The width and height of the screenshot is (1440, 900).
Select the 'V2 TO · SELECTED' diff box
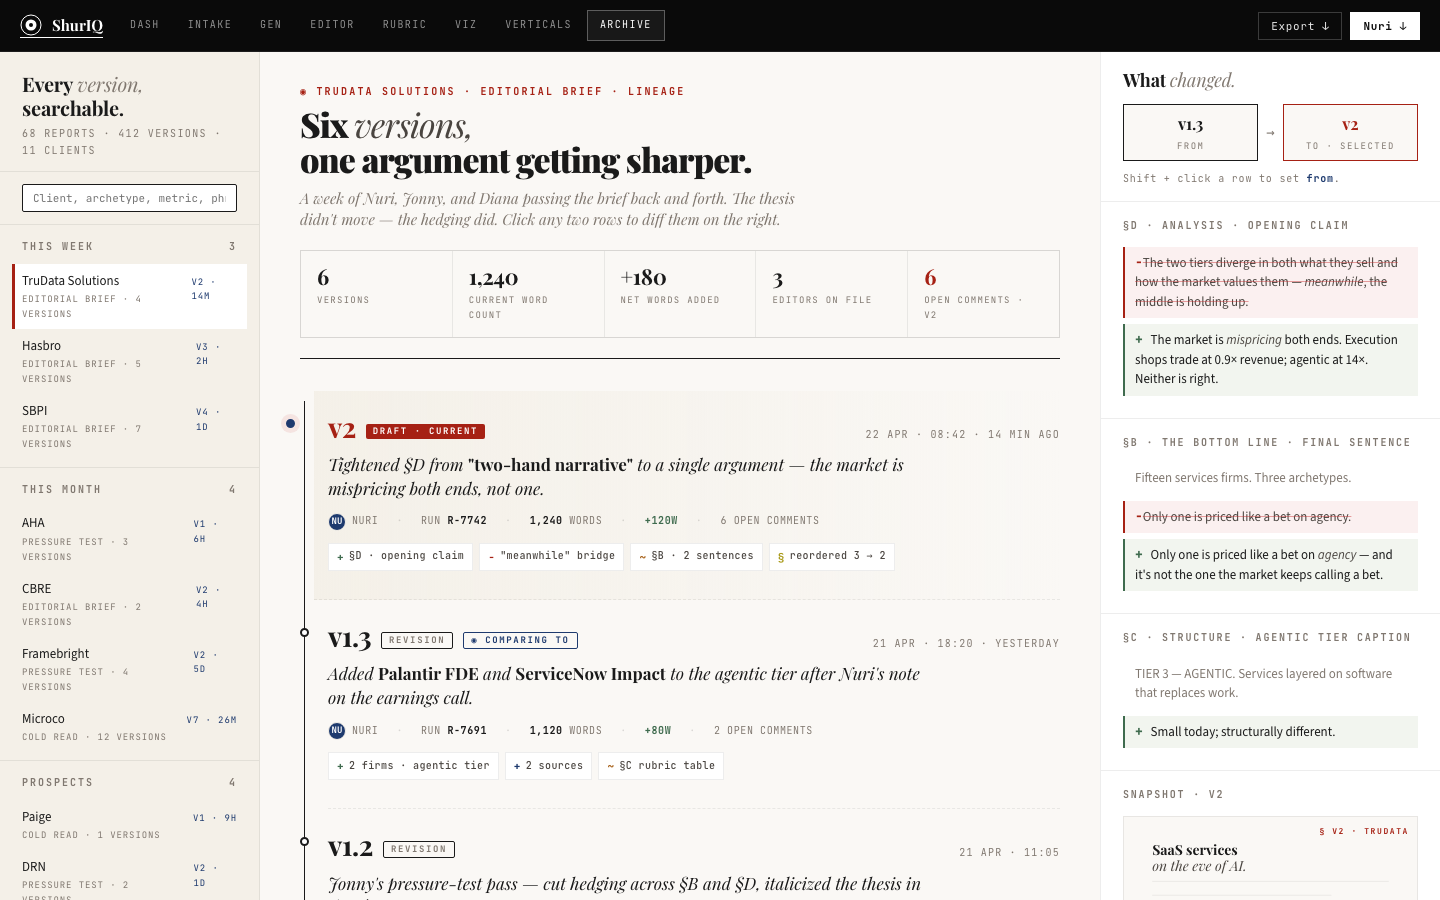(1350, 132)
